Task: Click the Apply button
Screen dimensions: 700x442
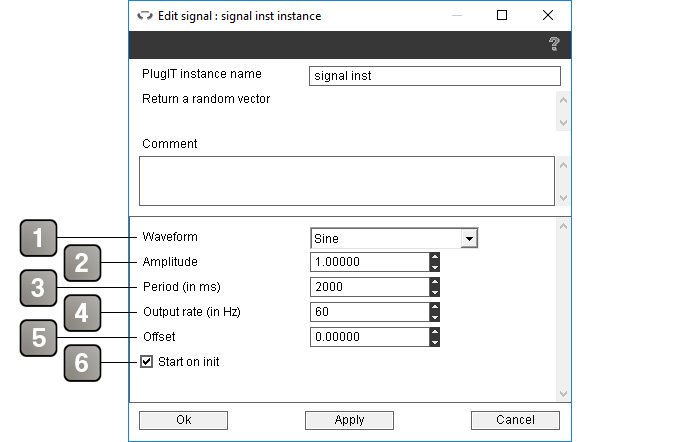Action: tap(349, 420)
